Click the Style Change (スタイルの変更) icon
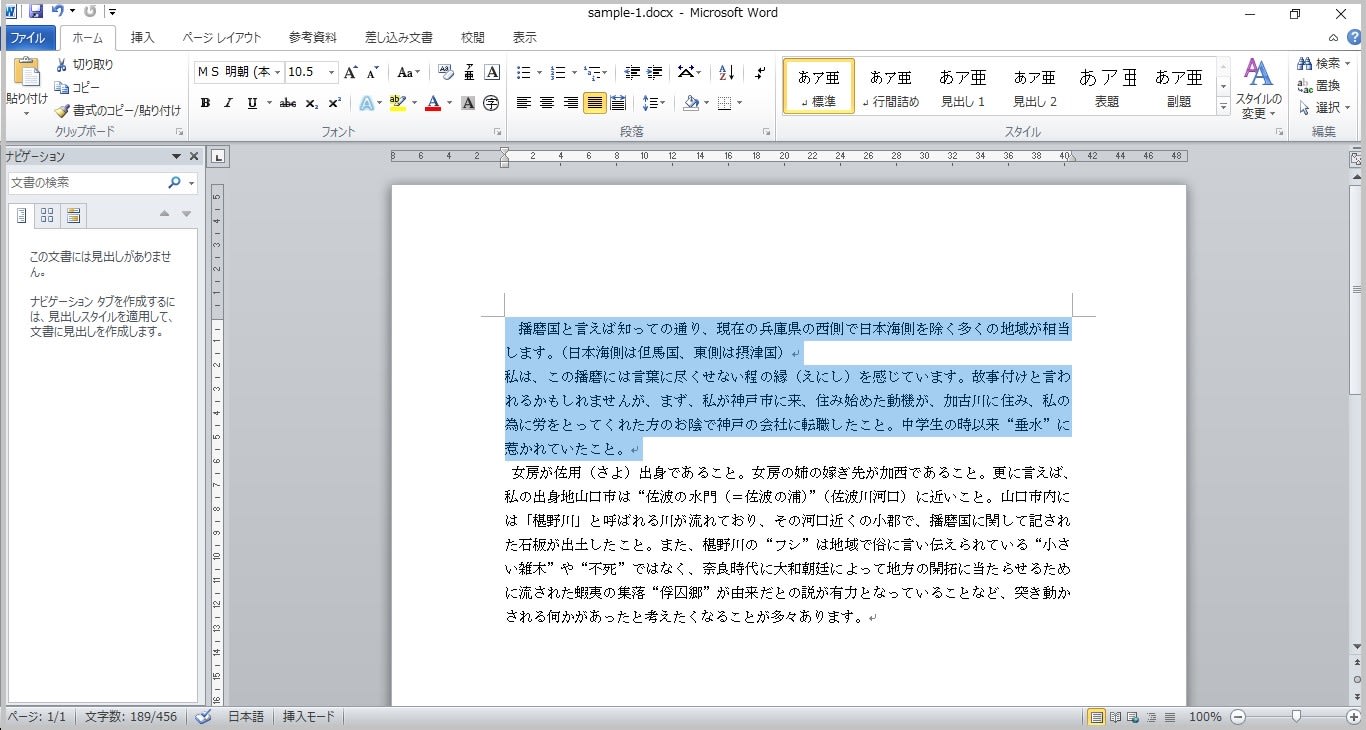Screen dimensions: 1366x730 click(1258, 88)
